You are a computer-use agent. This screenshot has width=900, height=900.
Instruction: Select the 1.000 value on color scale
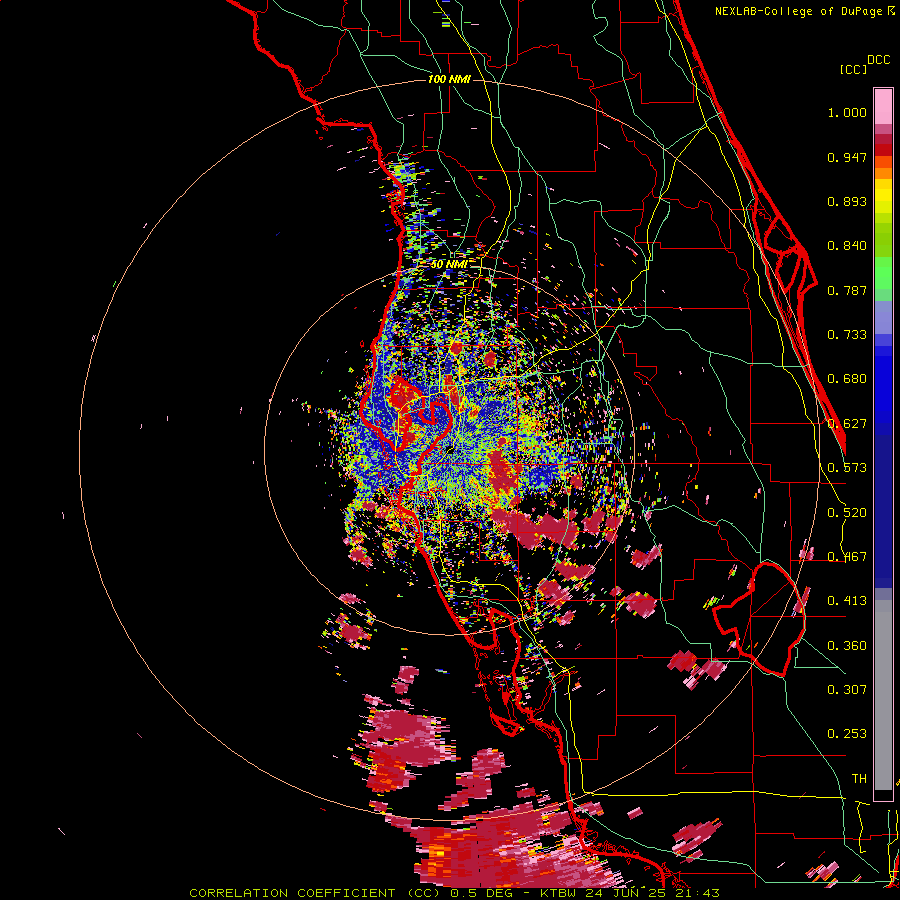pos(847,112)
